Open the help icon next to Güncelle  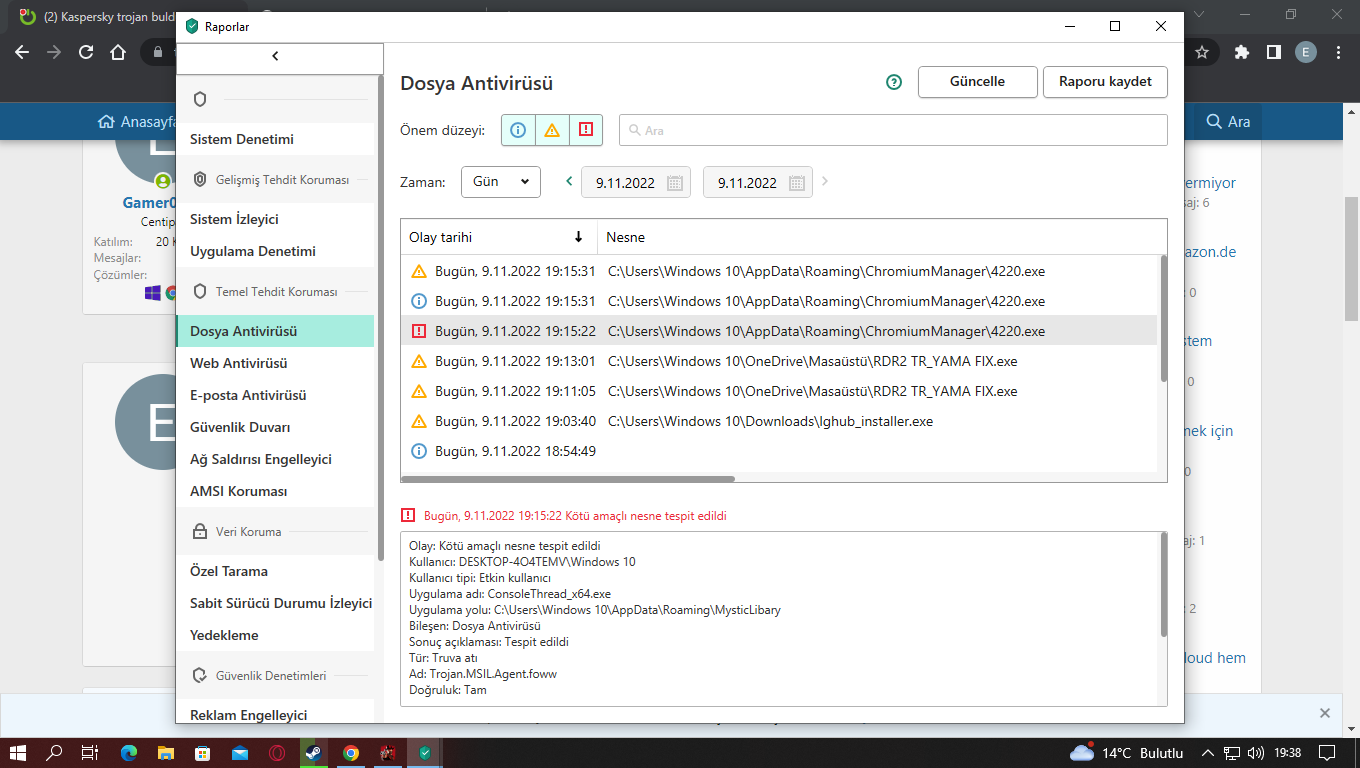coord(894,82)
